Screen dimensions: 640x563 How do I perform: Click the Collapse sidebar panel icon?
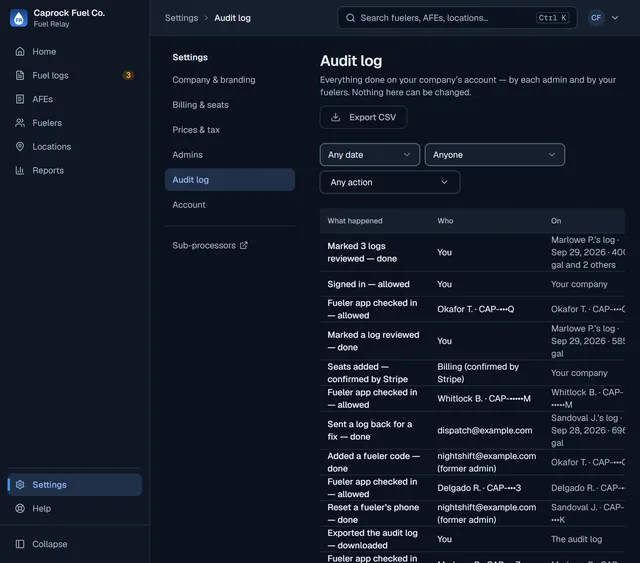click(x=20, y=544)
